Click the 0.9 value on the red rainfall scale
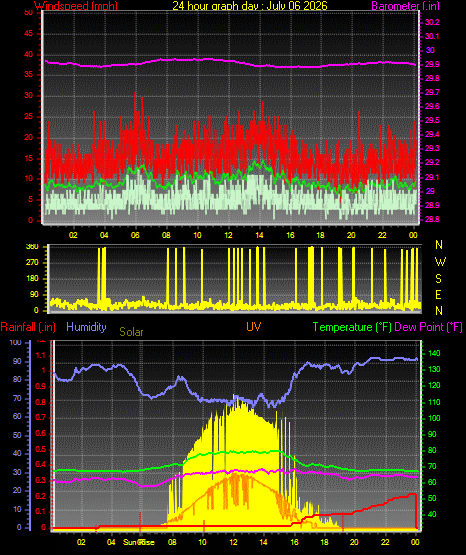The image size is (466, 555). (41, 386)
